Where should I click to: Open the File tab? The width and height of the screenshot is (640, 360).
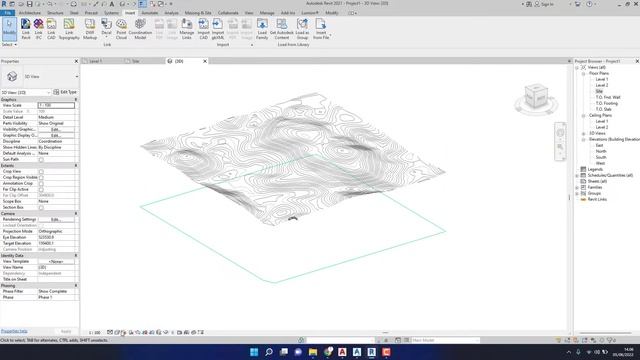pos(8,13)
